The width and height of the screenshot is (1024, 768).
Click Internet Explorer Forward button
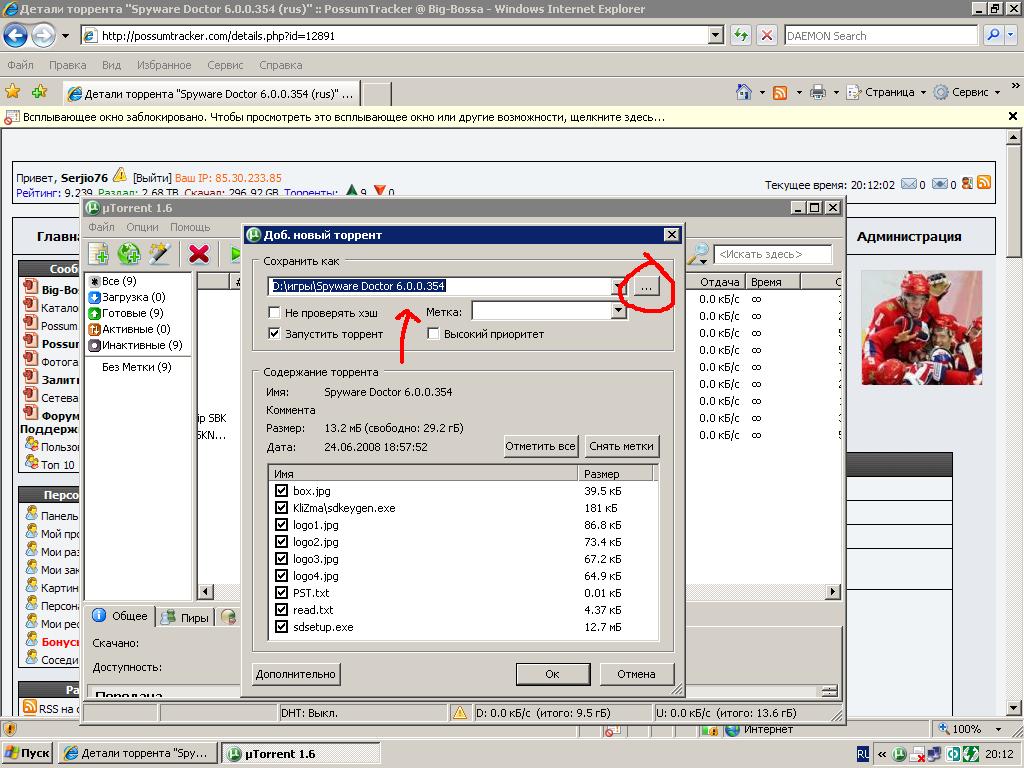[43, 35]
